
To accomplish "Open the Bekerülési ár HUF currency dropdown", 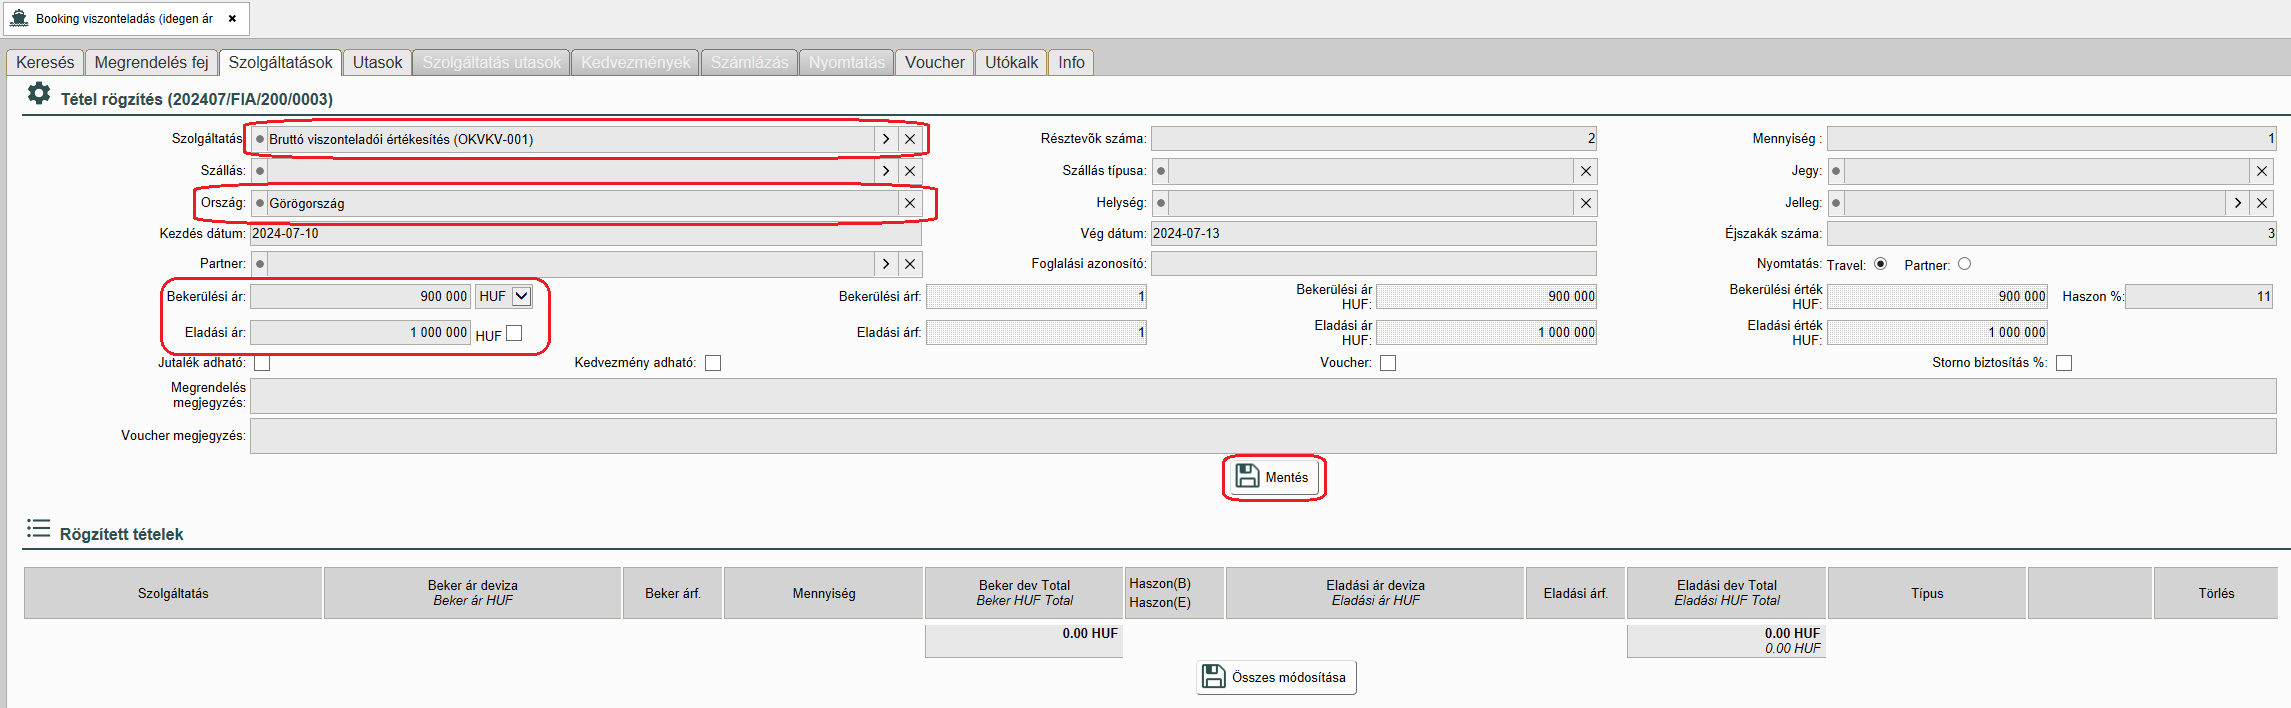I will click(x=521, y=296).
